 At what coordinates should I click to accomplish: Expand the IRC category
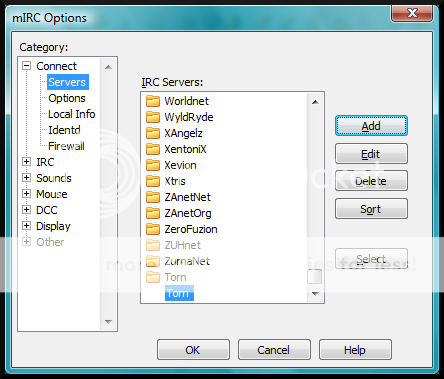[x=26, y=162]
